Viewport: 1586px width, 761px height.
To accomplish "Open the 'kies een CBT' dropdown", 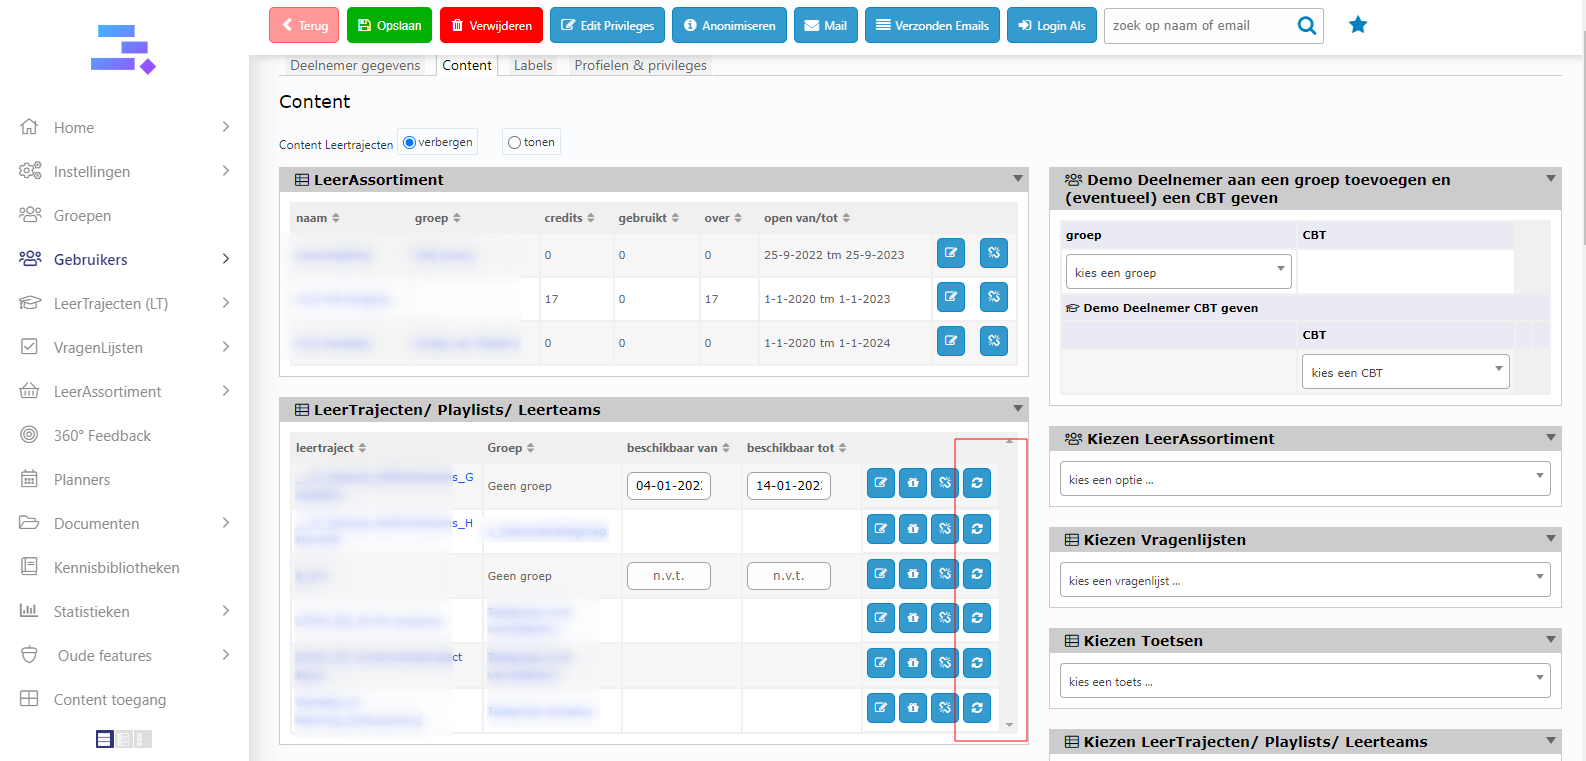I will click(x=1405, y=372).
